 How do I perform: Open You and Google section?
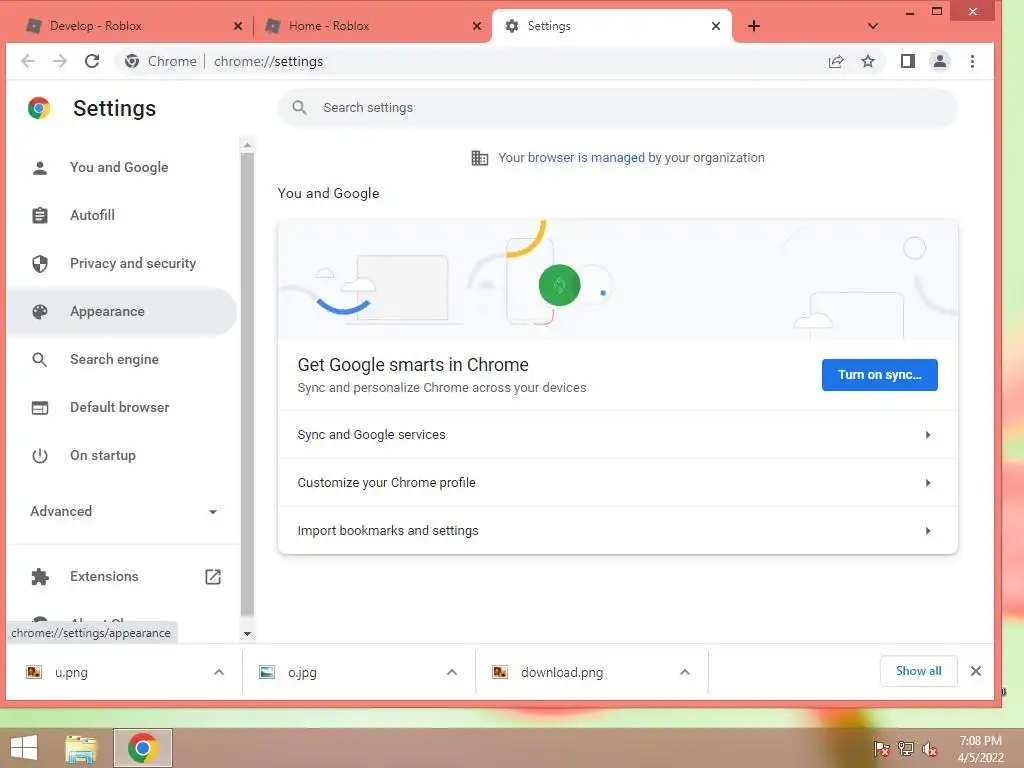coord(122,168)
